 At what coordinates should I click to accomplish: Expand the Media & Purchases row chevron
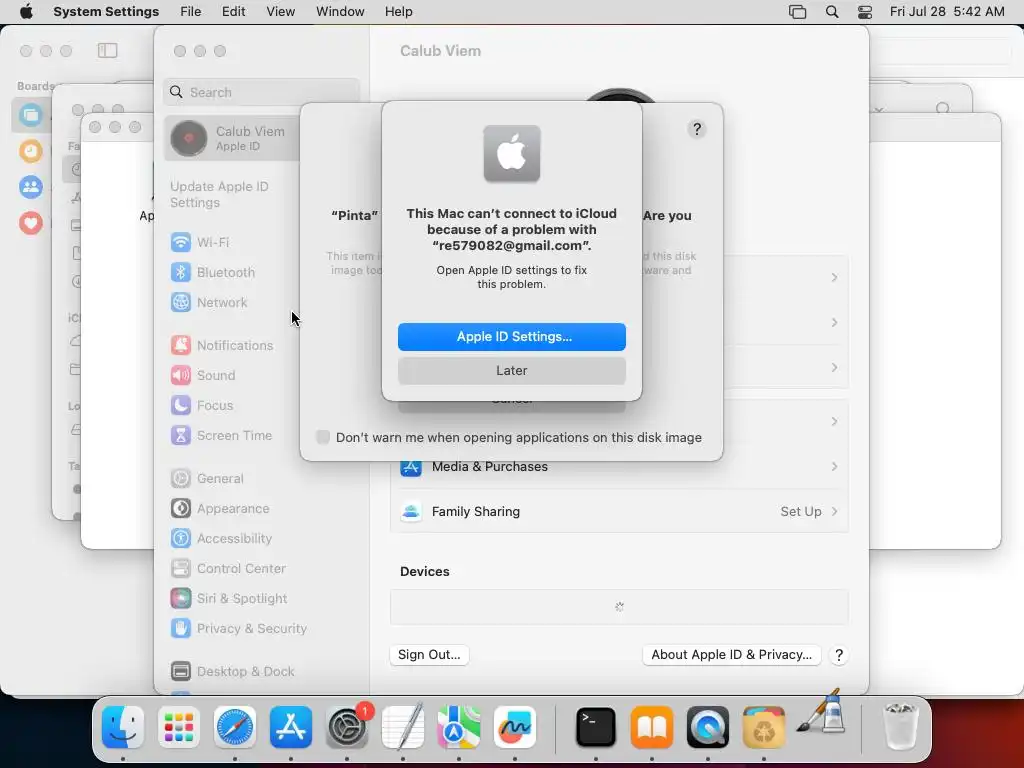point(834,466)
